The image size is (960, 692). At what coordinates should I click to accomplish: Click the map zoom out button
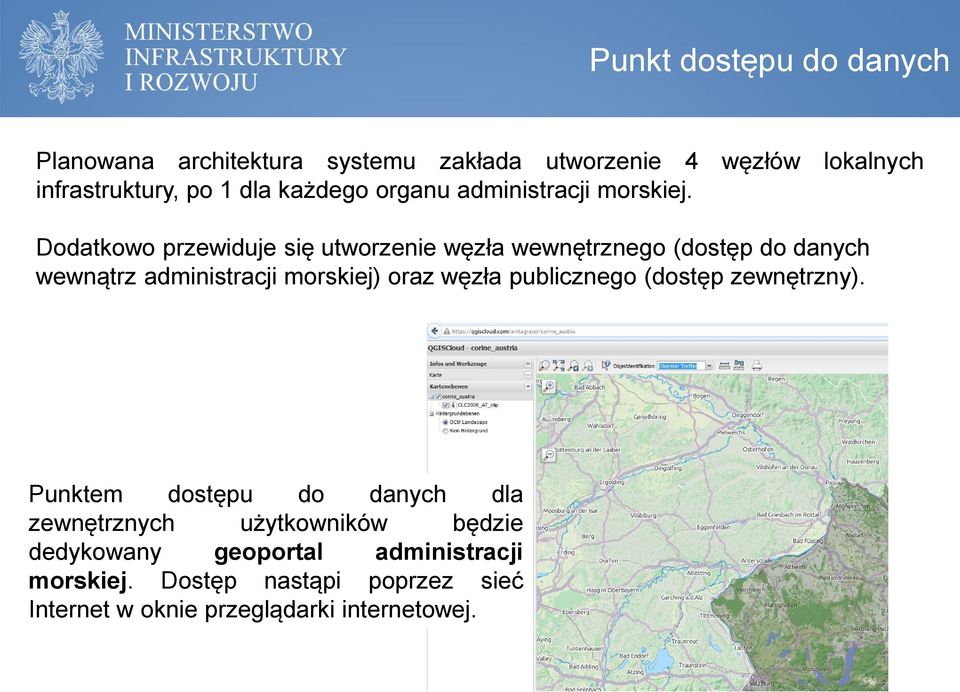549,455
